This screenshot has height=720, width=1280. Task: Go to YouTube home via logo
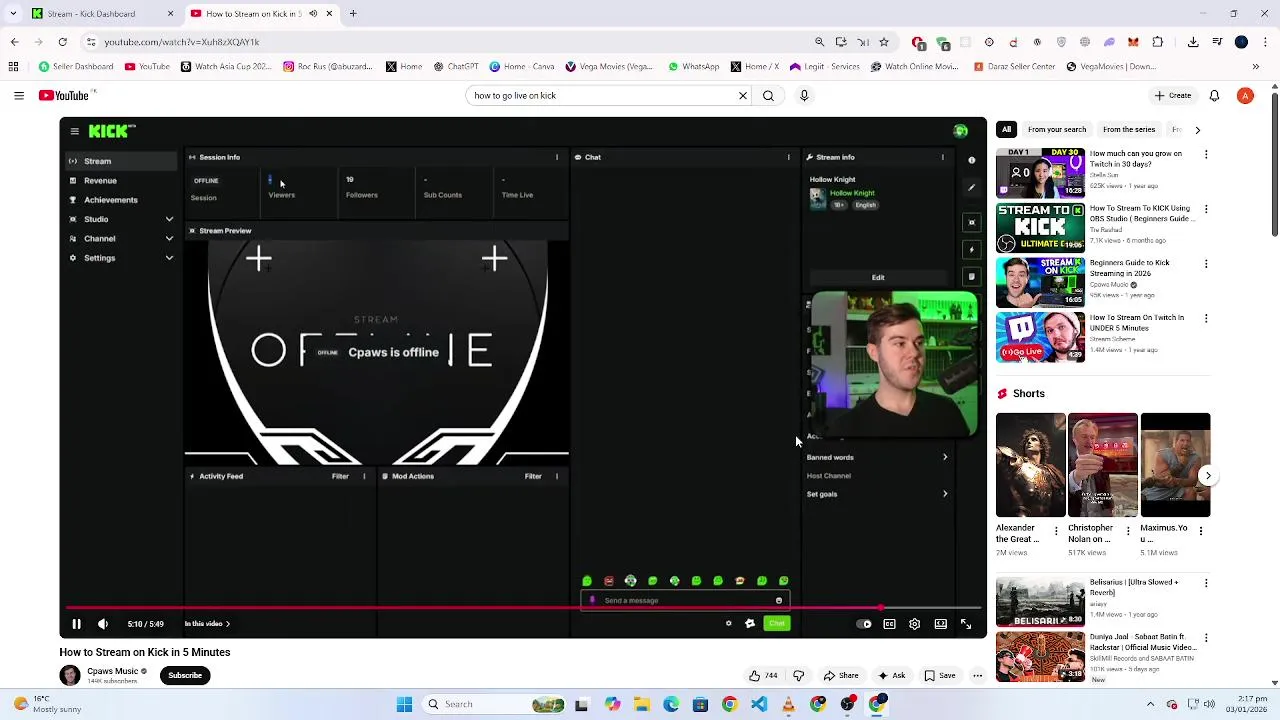tap(66, 96)
